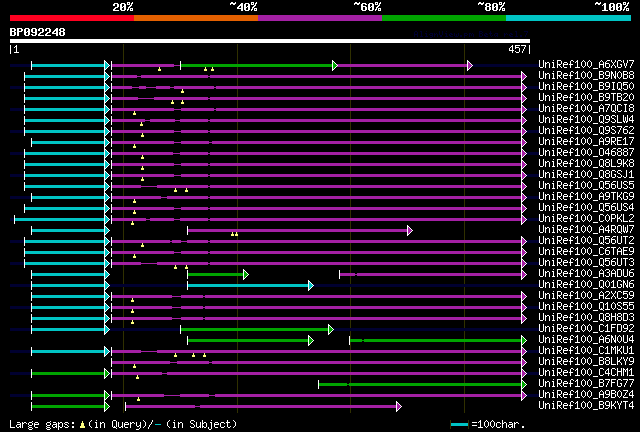Viewport: 640px width, 432px height.
Task: Select the UniRef100_C4CHM1 label
Action: (x=586, y=373)
